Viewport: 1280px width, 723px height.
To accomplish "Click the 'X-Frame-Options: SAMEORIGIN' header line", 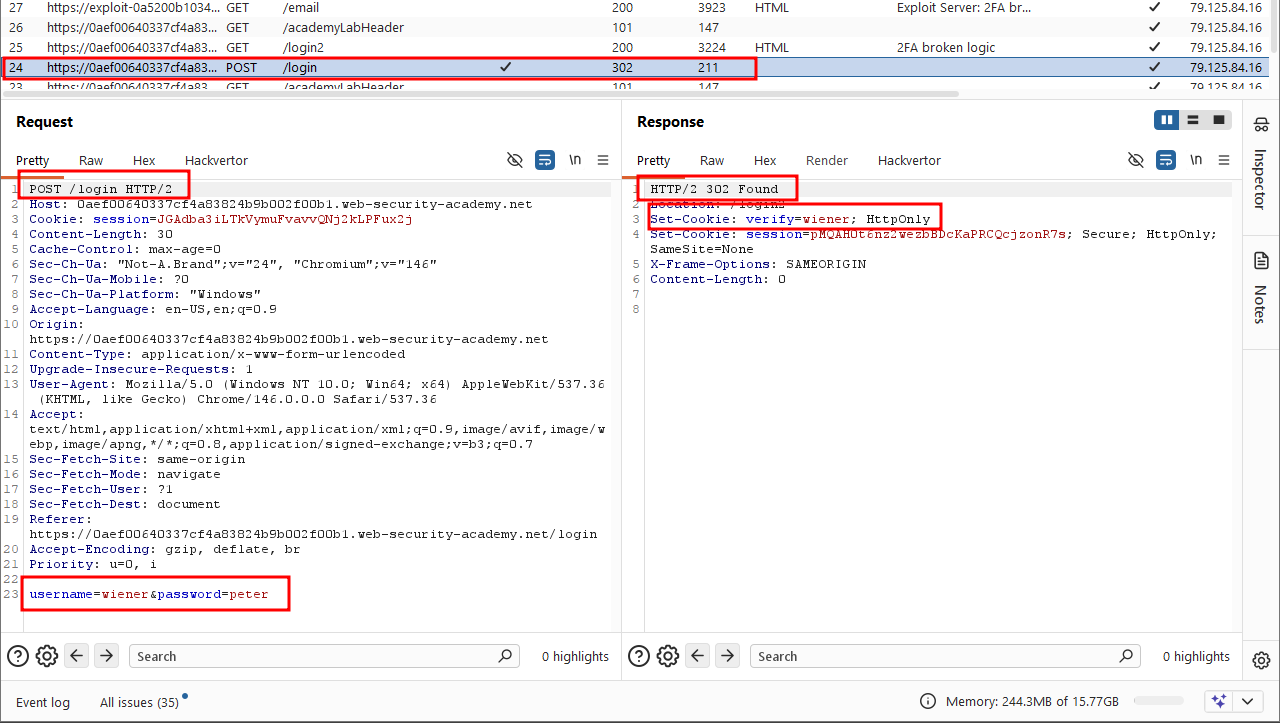I will [758, 264].
